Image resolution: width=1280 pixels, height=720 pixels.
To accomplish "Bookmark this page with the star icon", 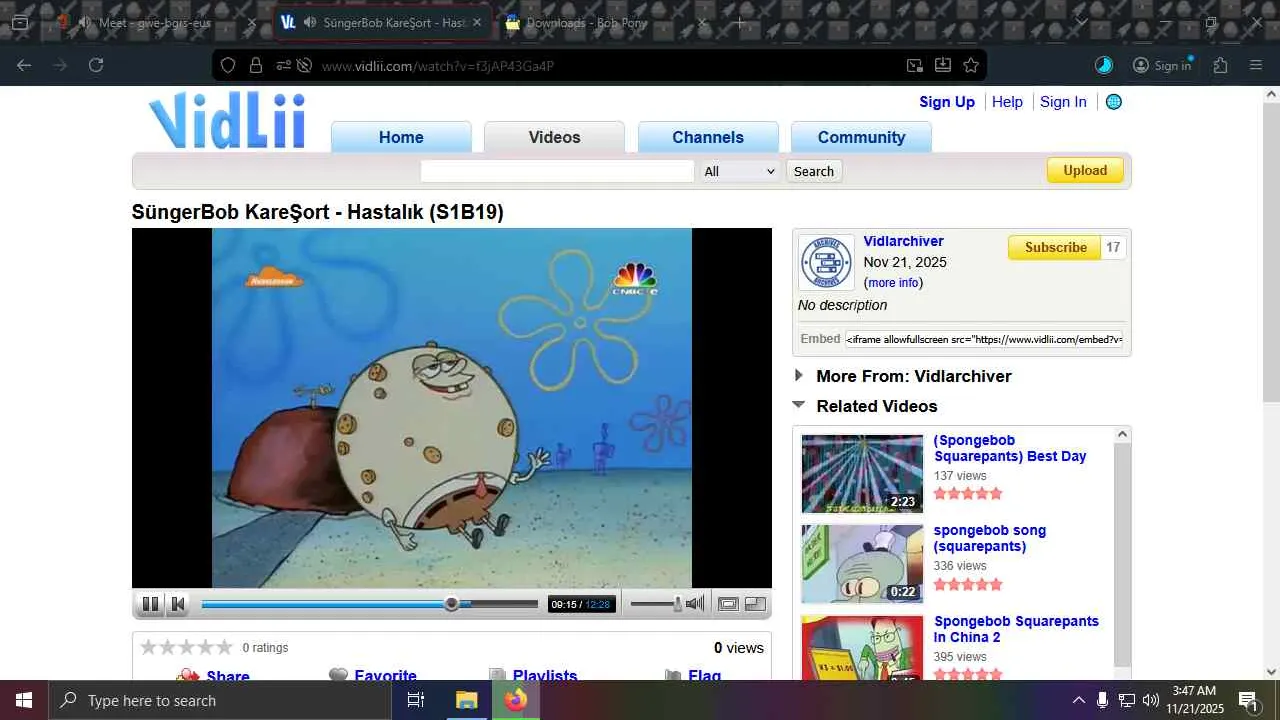I will 971,66.
